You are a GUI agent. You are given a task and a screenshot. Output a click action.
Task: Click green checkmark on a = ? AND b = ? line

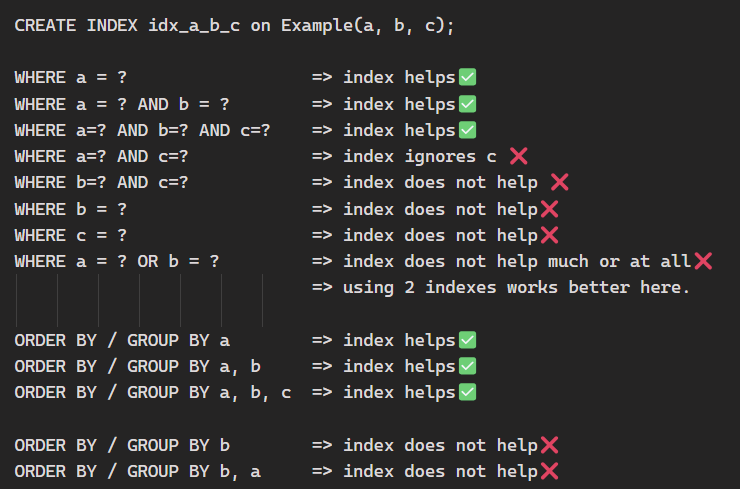point(466,103)
